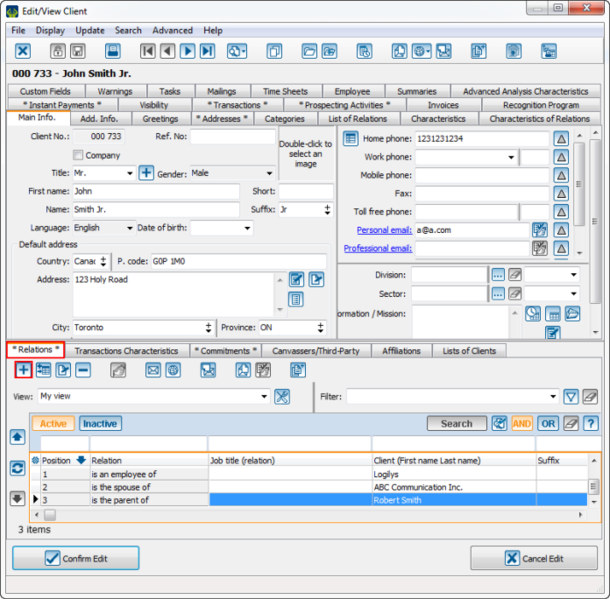
Task: Click the copy documents toolbar icon
Action: point(274,51)
